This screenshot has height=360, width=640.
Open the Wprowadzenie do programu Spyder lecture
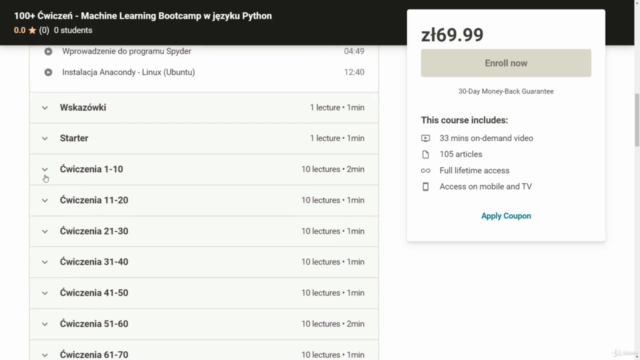coord(127,51)
